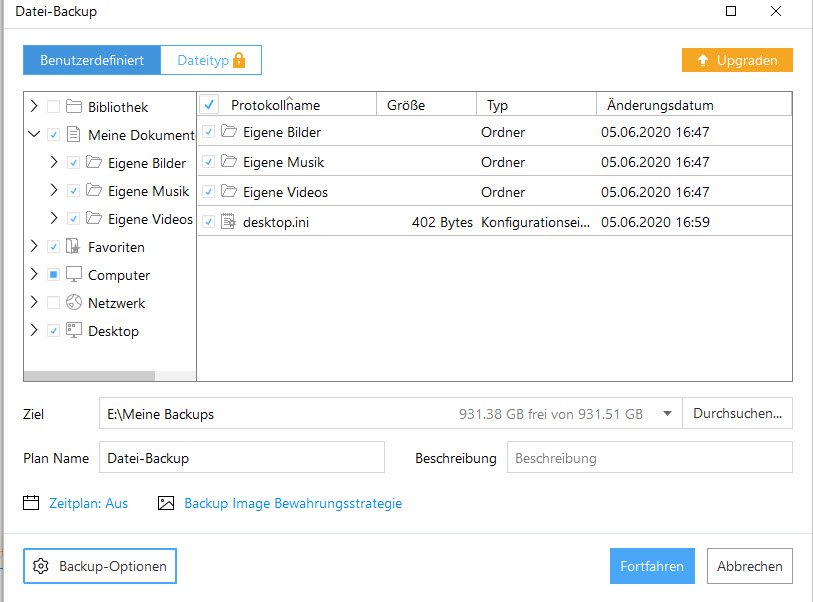Viewport: 813px width, 602px height.
Task: Uncheck the Eigene Musik row in file list
Action: coord(208,162)
